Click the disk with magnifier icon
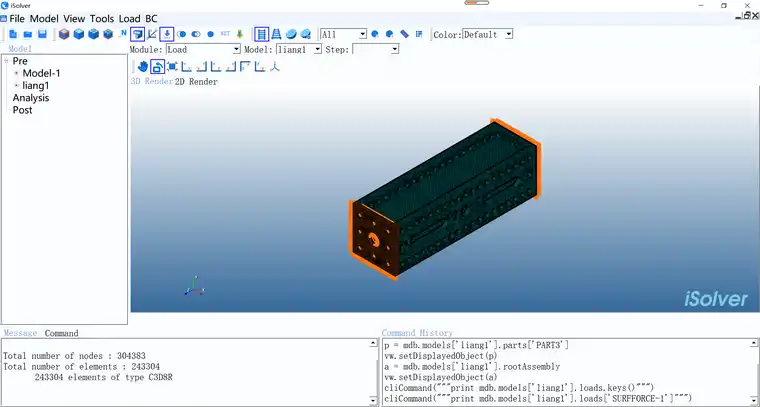Image resolution: width=760 pixels, height=407 pixels. tap(305, 34)
